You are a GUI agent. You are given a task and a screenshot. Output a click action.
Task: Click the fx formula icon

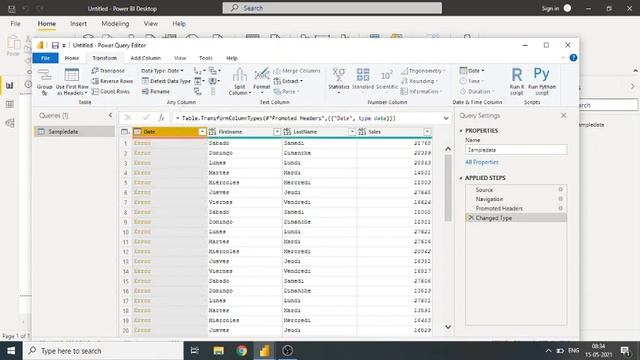tap(162, 118)
